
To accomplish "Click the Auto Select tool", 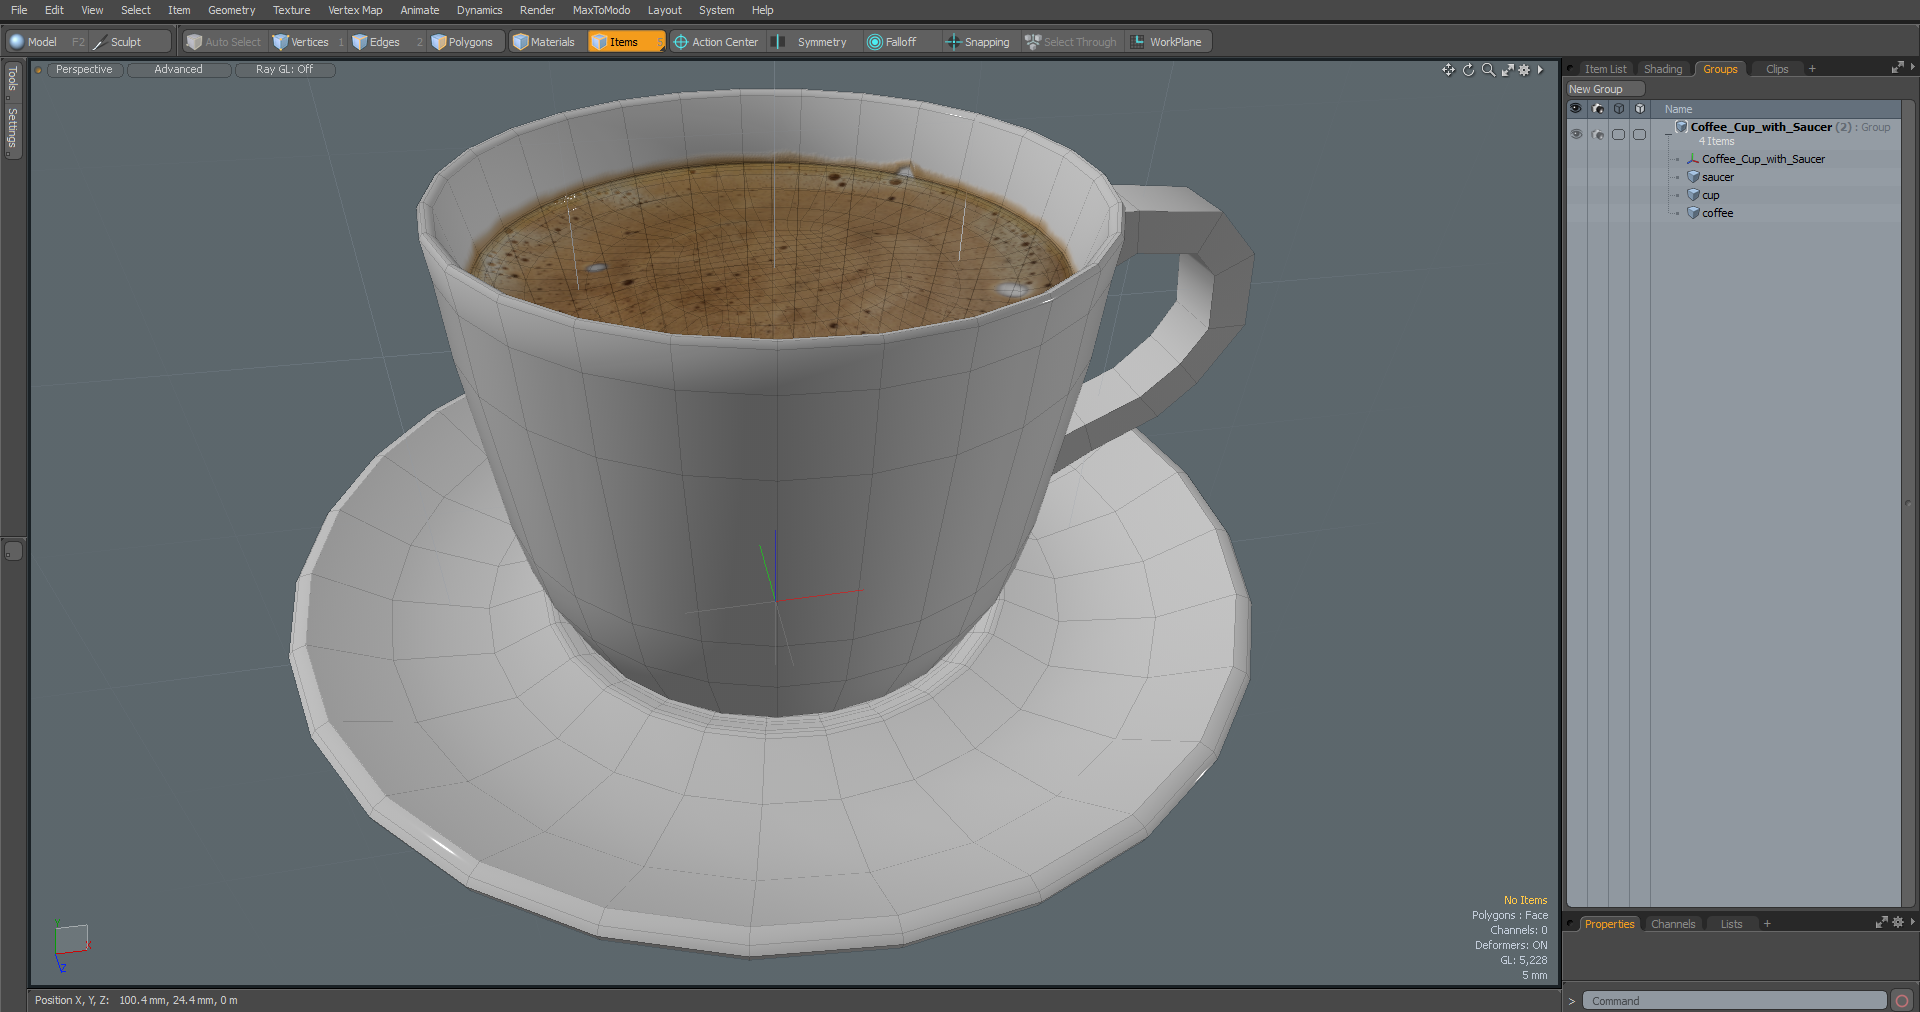I will coord(223,42).
